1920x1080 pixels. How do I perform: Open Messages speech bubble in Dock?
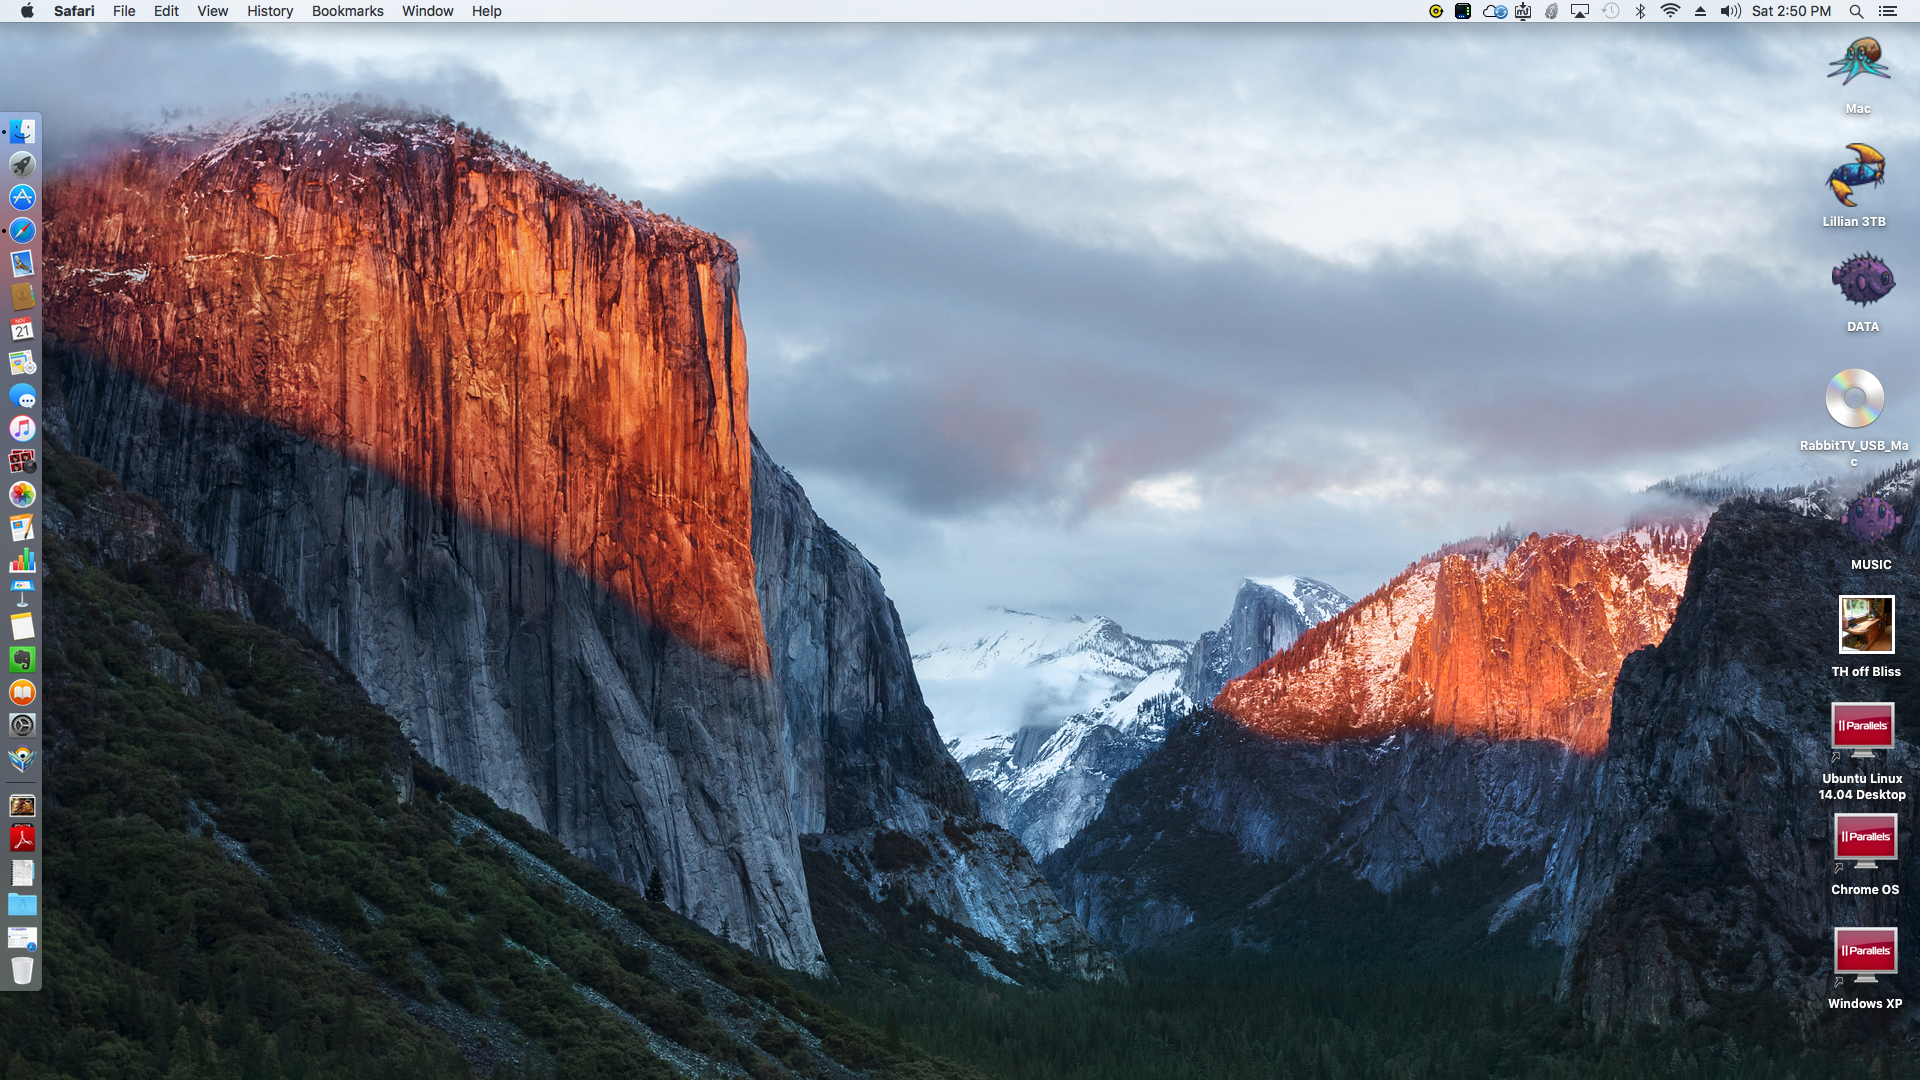pos(22,396)
